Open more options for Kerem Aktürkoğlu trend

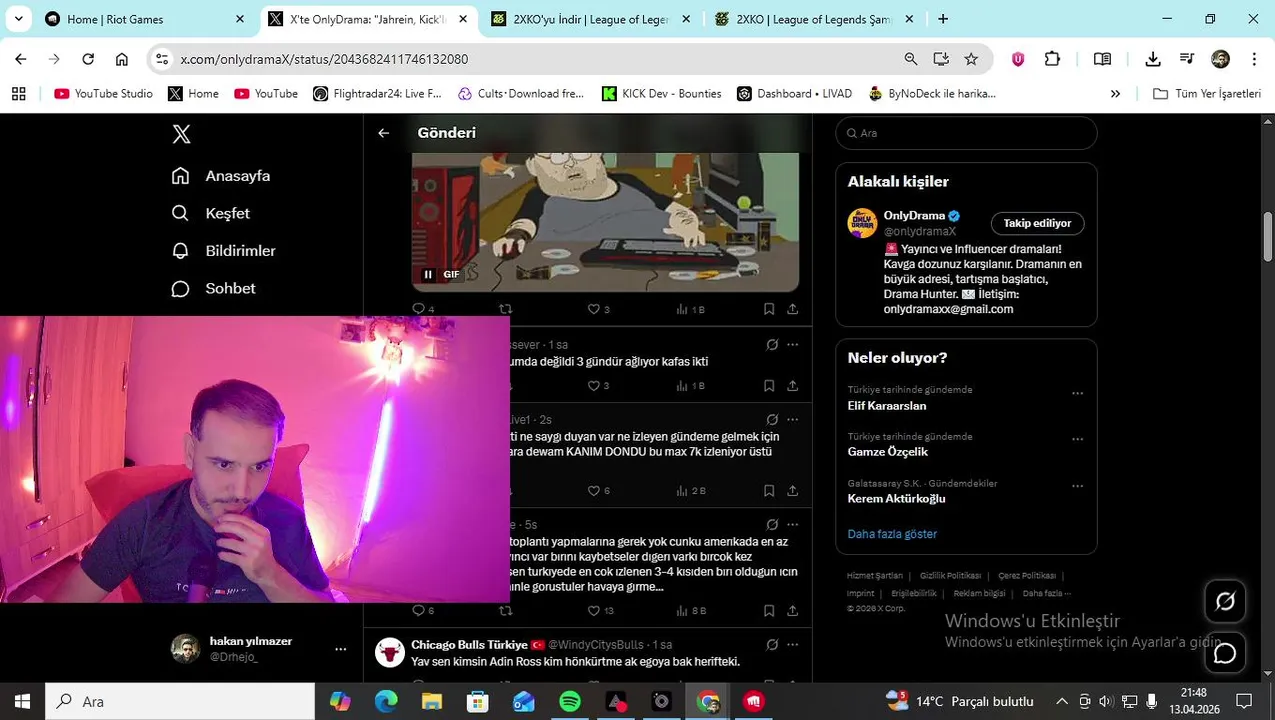(1077, 486)
